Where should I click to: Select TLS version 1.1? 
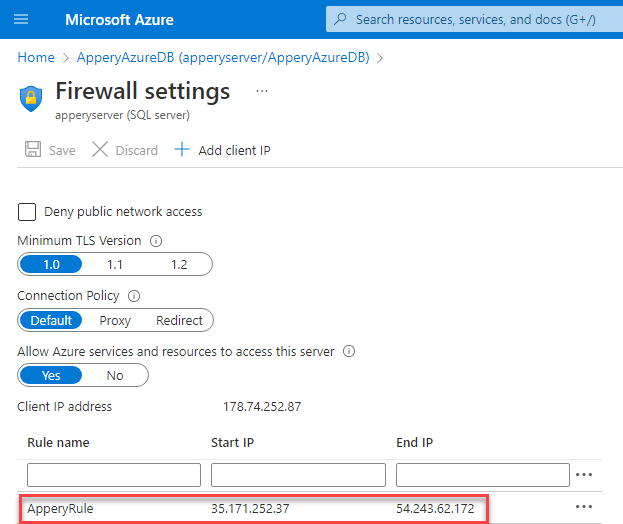[115, 264]
